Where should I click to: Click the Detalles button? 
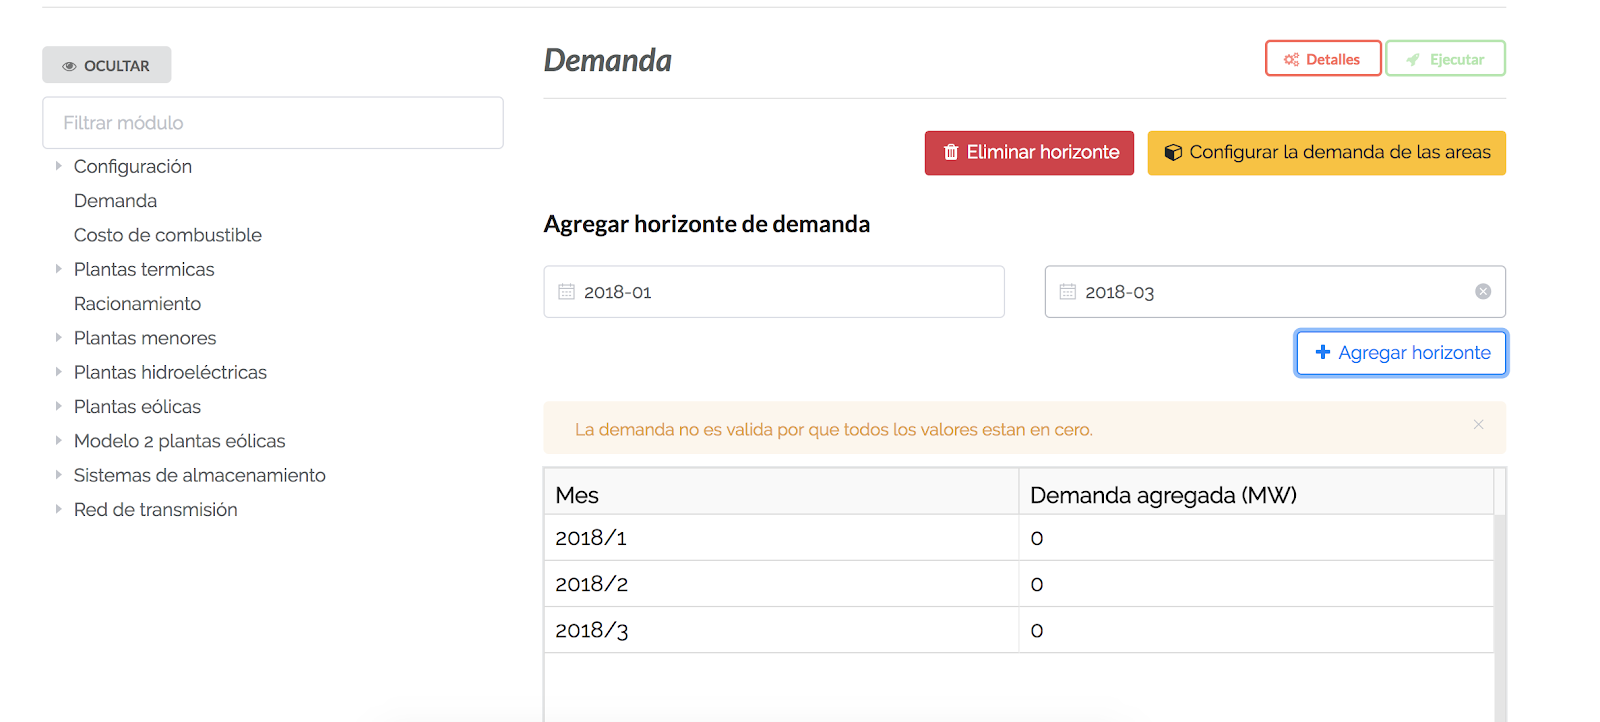pyautogui.click(x=1323, y=59)
